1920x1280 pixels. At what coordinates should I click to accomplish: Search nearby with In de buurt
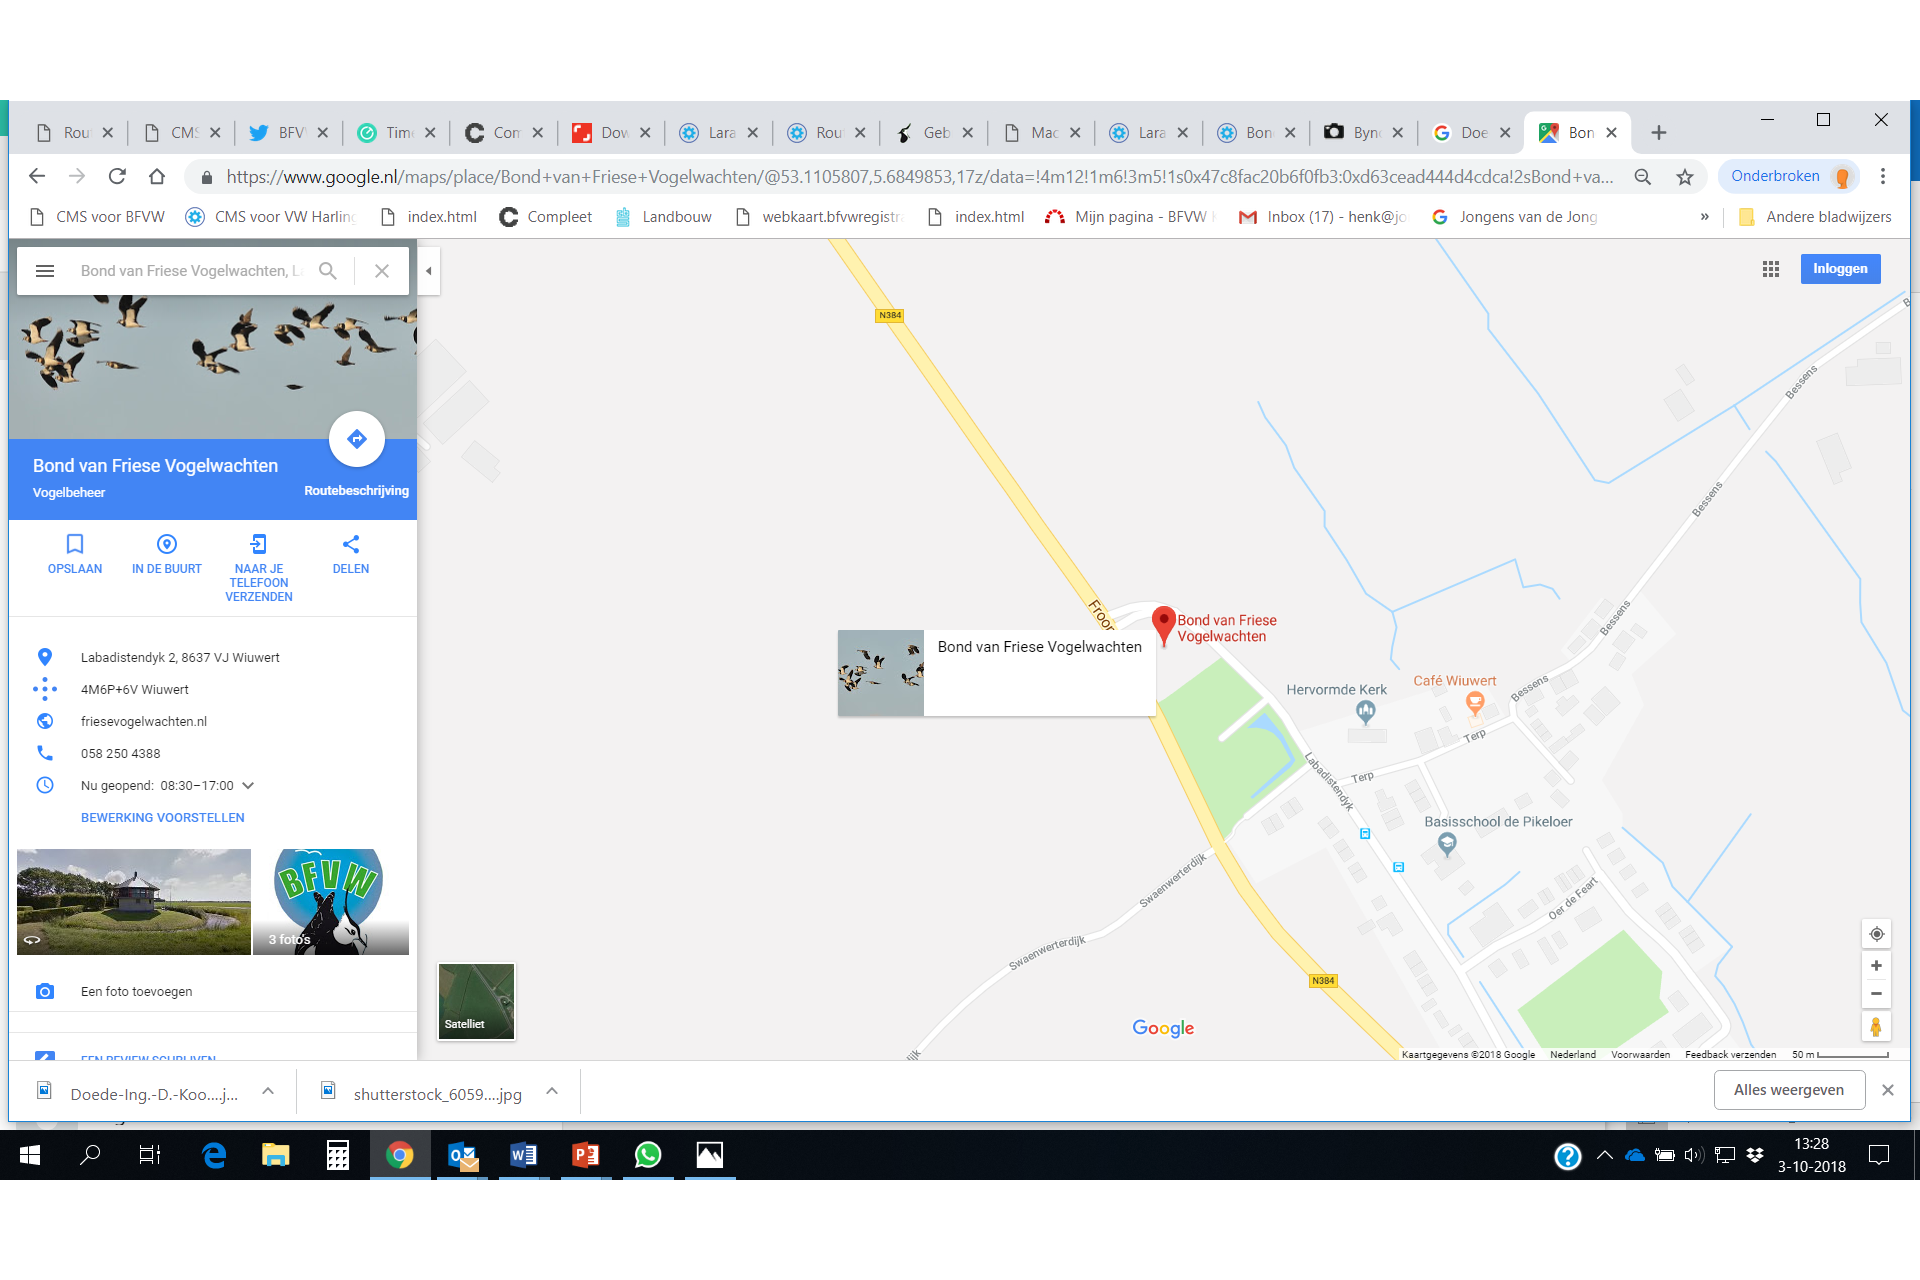[167, 555]
